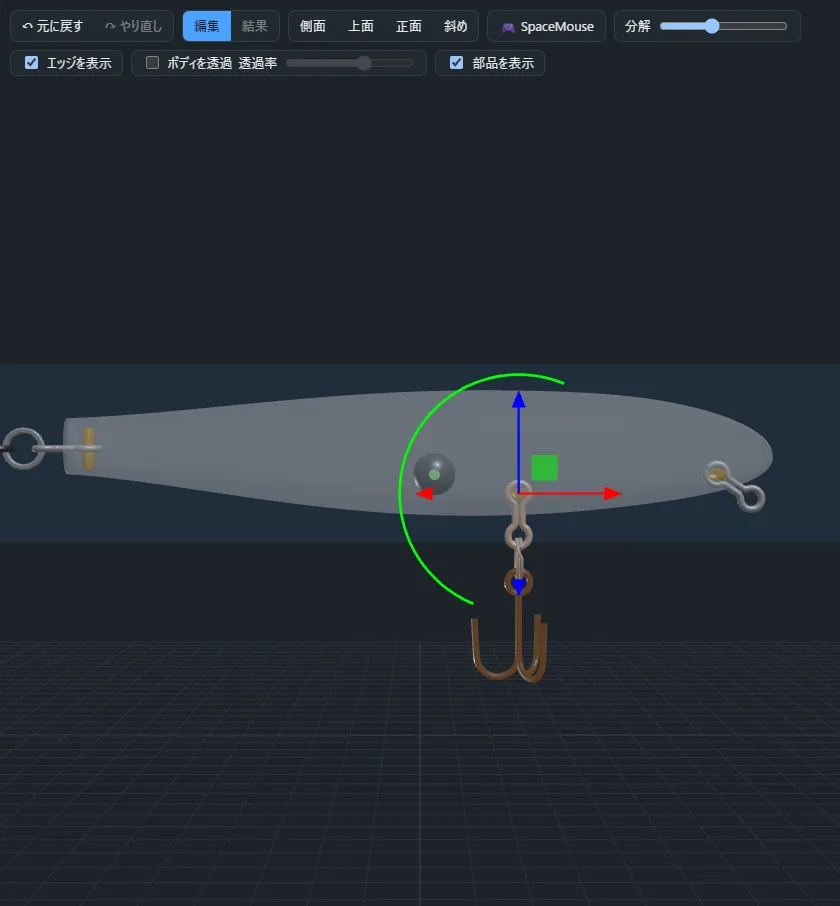The height and width of the screenshot is (906, 840).
Task: Select the 斜め diagonal view
Action: click(x=455, y=26)
